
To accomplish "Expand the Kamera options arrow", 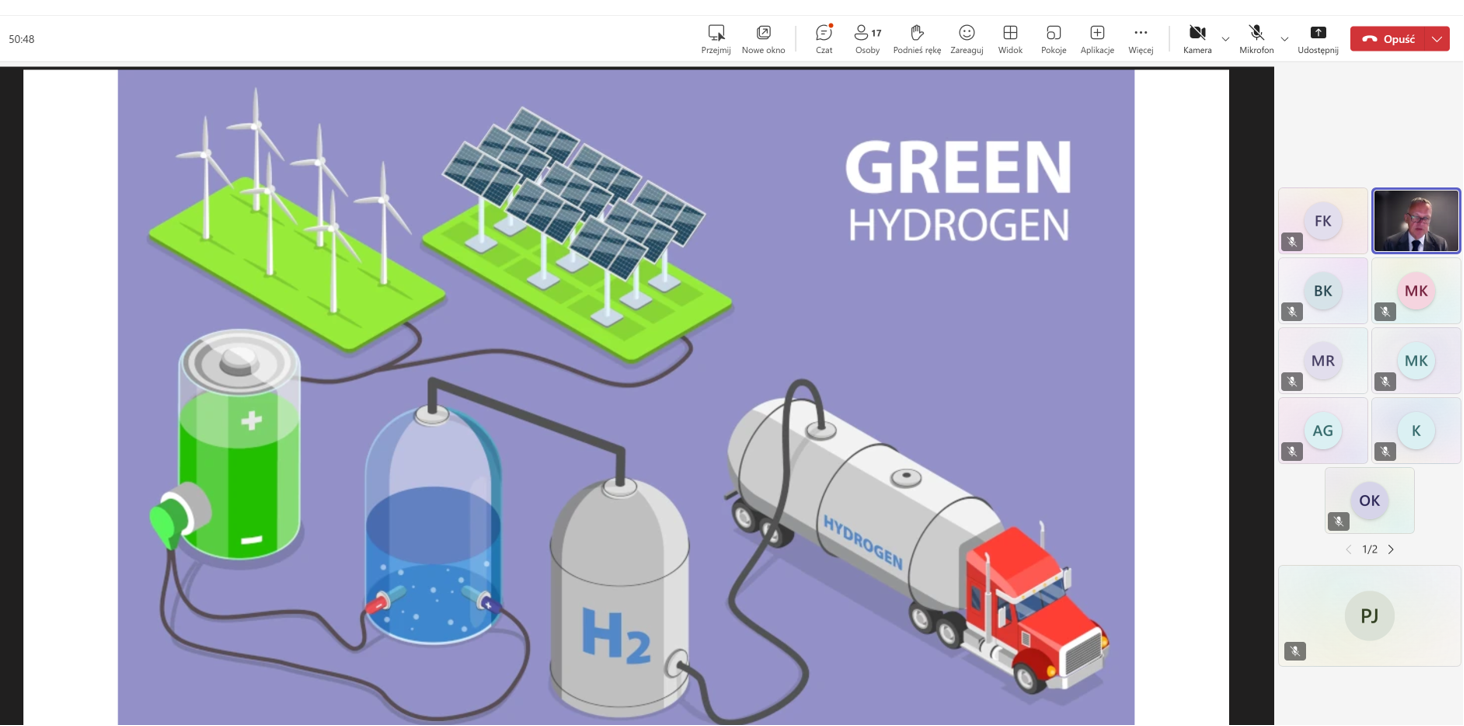I will point(1226,39).
